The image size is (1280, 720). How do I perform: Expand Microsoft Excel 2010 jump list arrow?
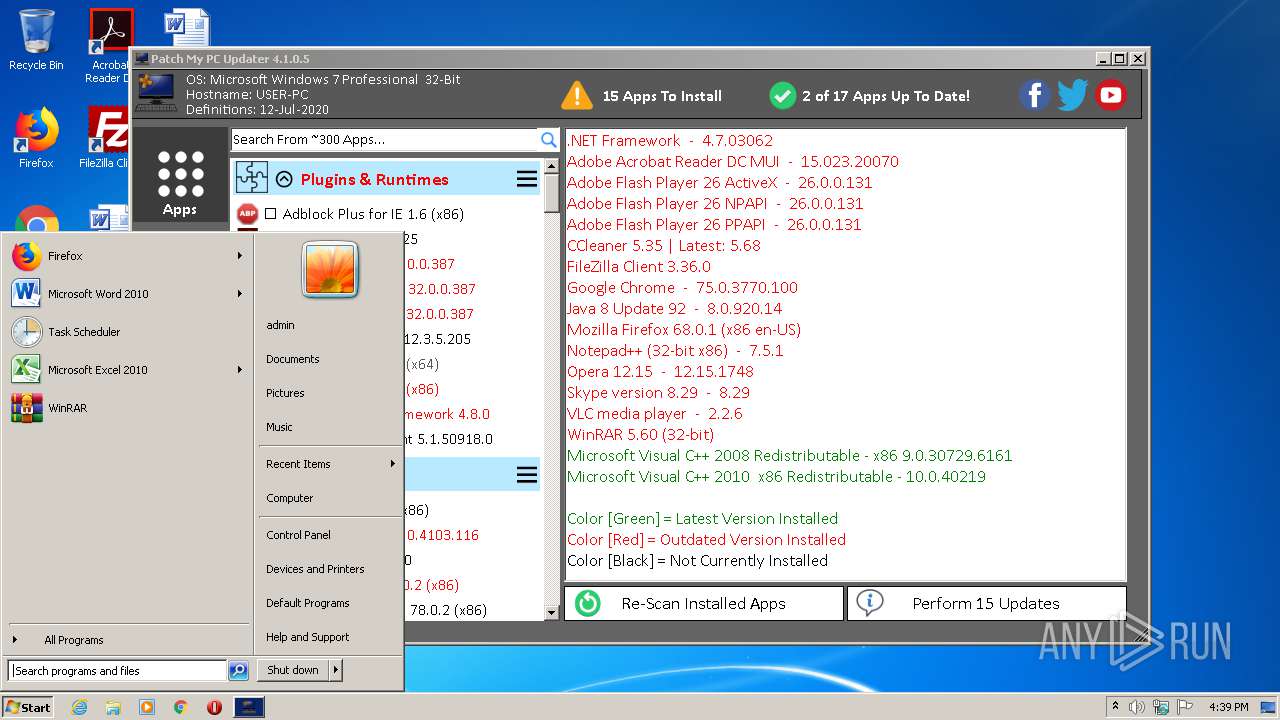pos(240,370)
